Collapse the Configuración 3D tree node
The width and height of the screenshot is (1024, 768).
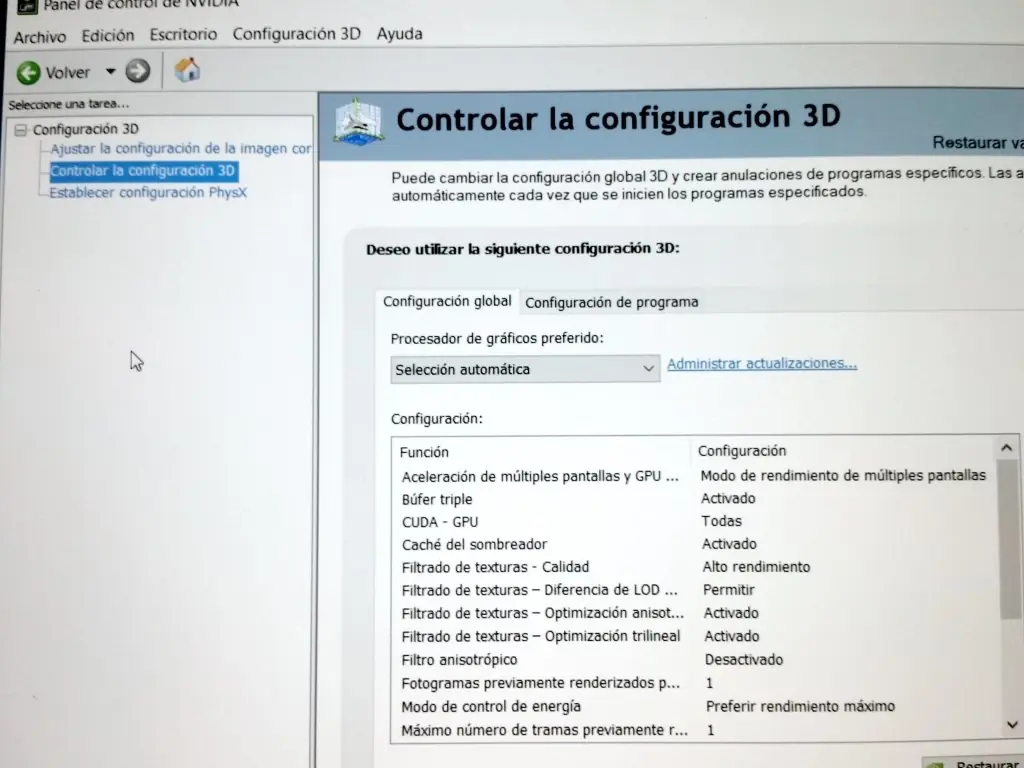[21, 130]
